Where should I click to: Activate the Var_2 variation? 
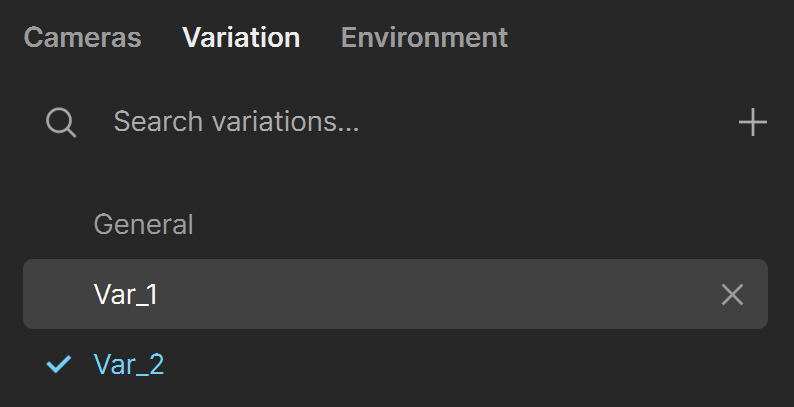[x=395, y=364]
